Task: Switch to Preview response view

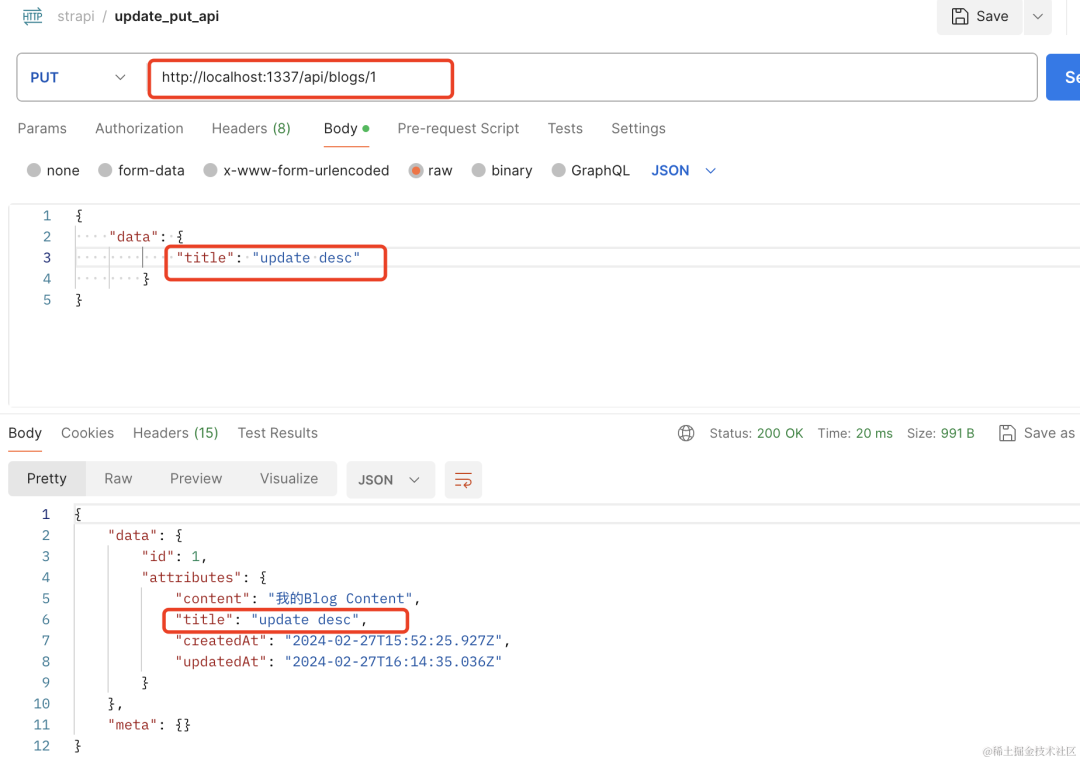Action: click(196, 479)
